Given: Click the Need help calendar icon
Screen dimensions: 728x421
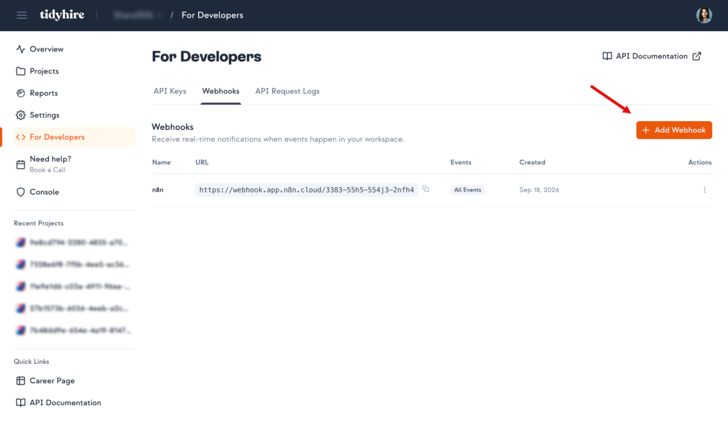Looking at the screenshot, I should 20,164.
